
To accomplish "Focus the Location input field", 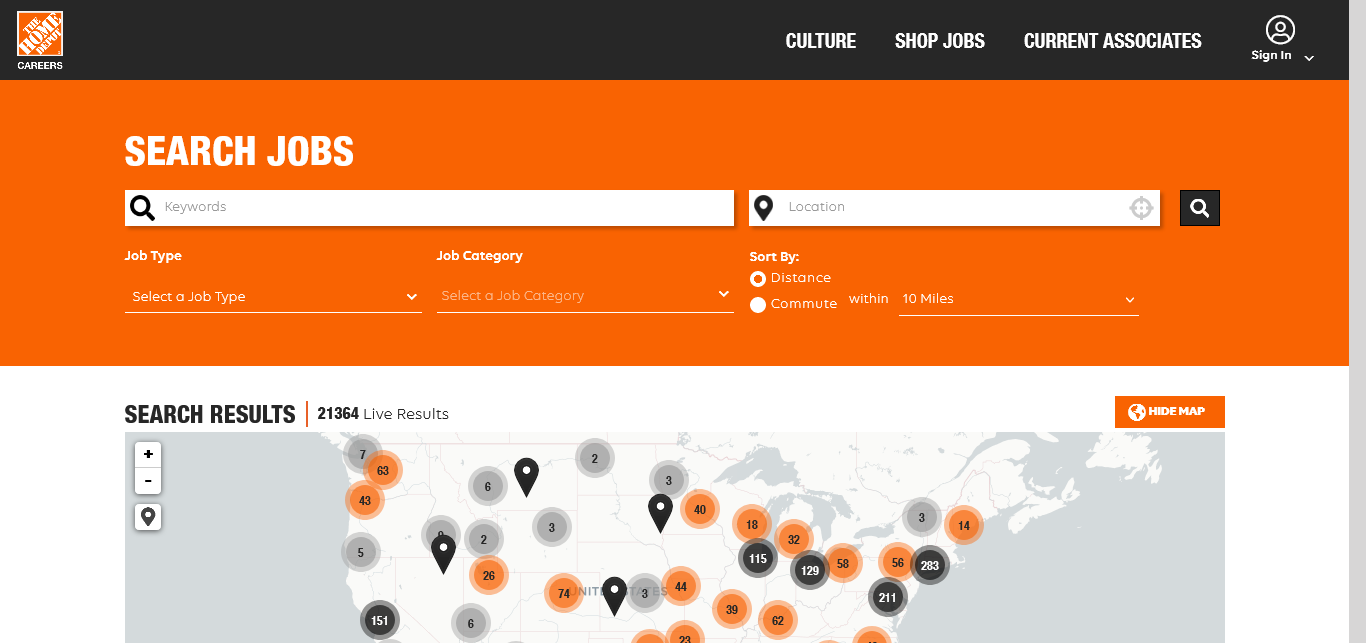I will 950,207.
